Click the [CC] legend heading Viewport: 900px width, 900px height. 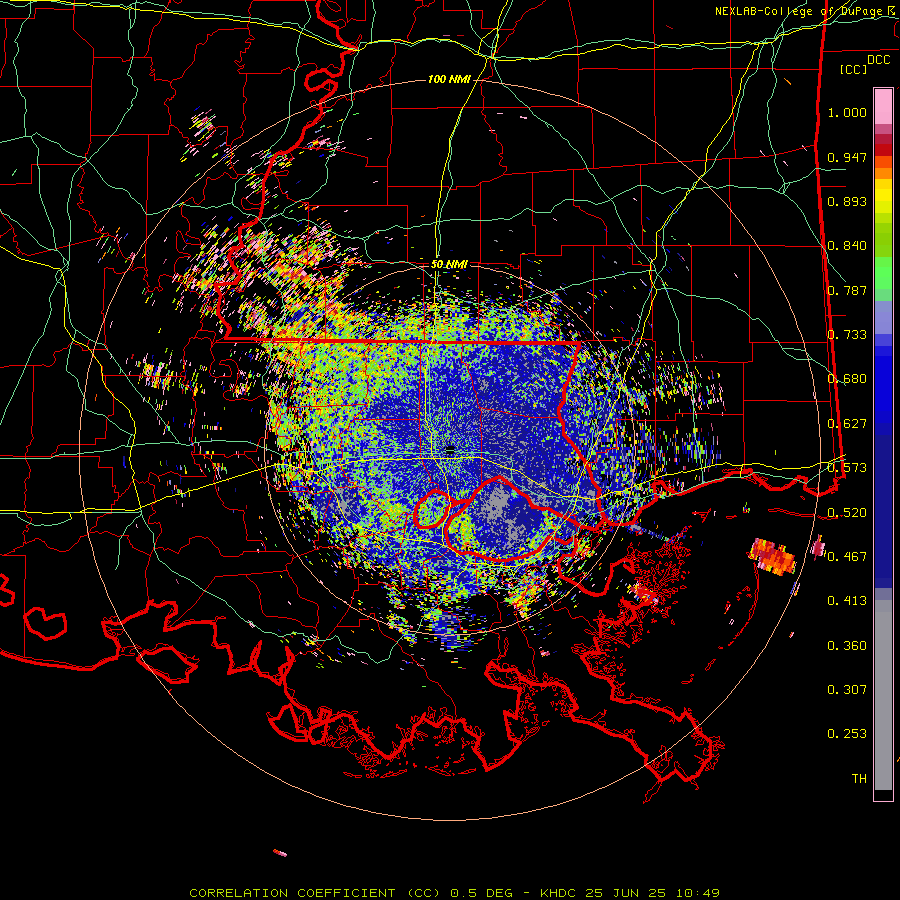coord(853,69)
